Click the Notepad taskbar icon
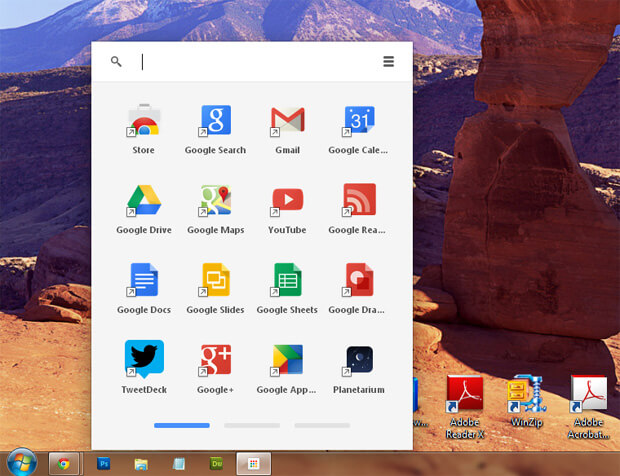Screen dimensions: 620x476 pos(179,463)
